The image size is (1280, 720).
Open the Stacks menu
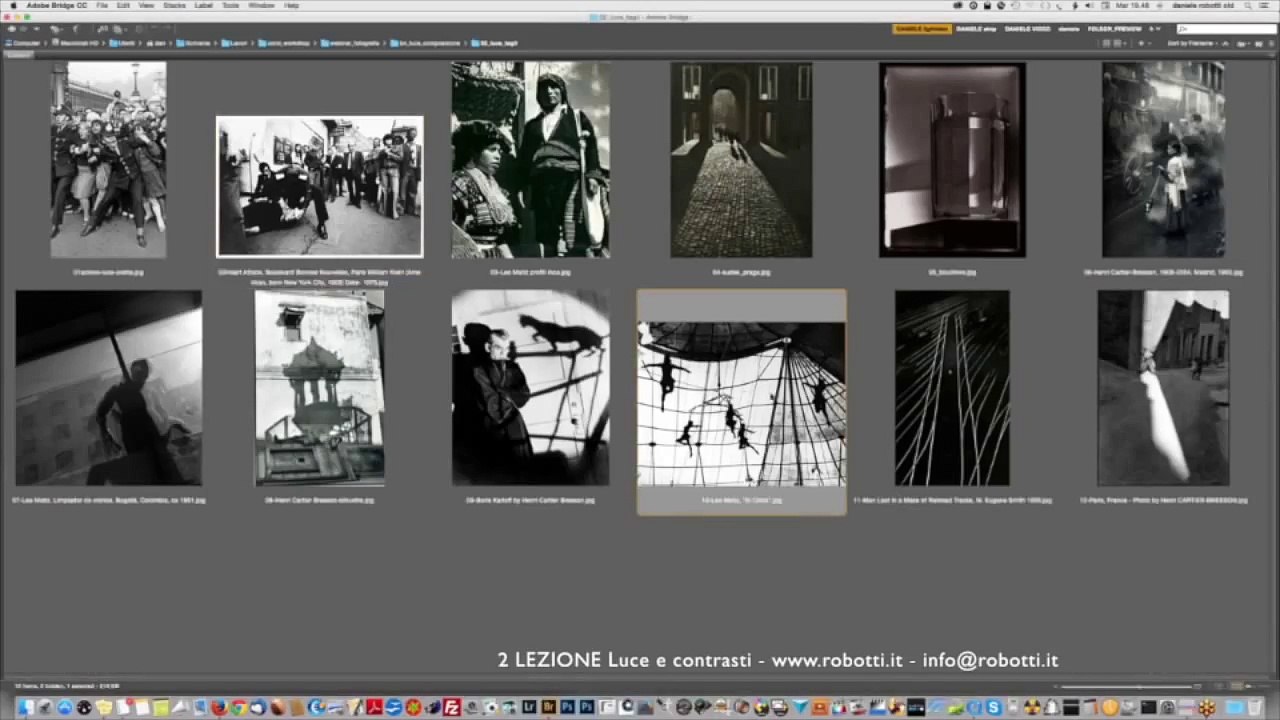click(x=174, y=5)
